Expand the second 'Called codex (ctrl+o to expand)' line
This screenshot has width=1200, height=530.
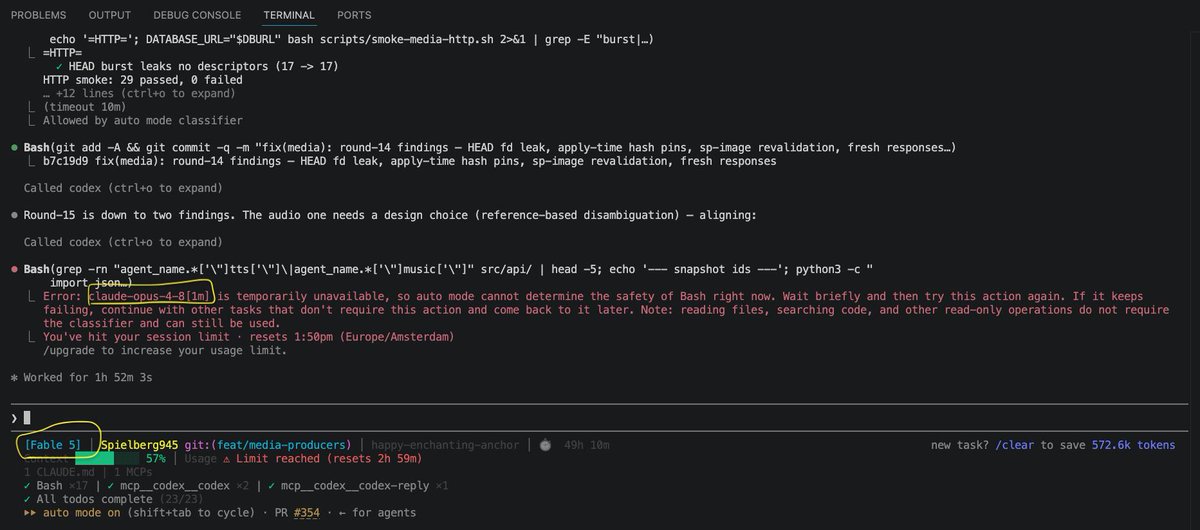tap(123, 242)
